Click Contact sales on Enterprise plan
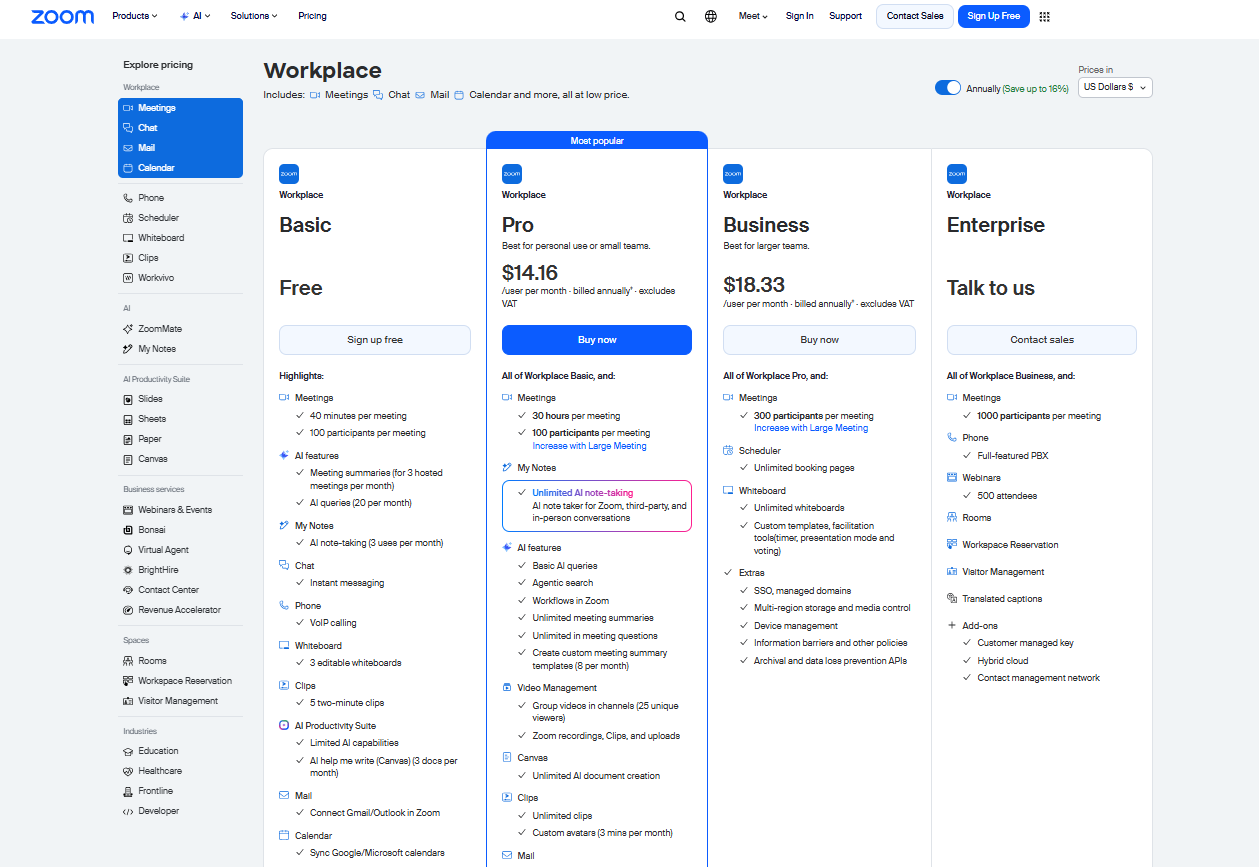The image size is (1259, 867). [1042, 340]
